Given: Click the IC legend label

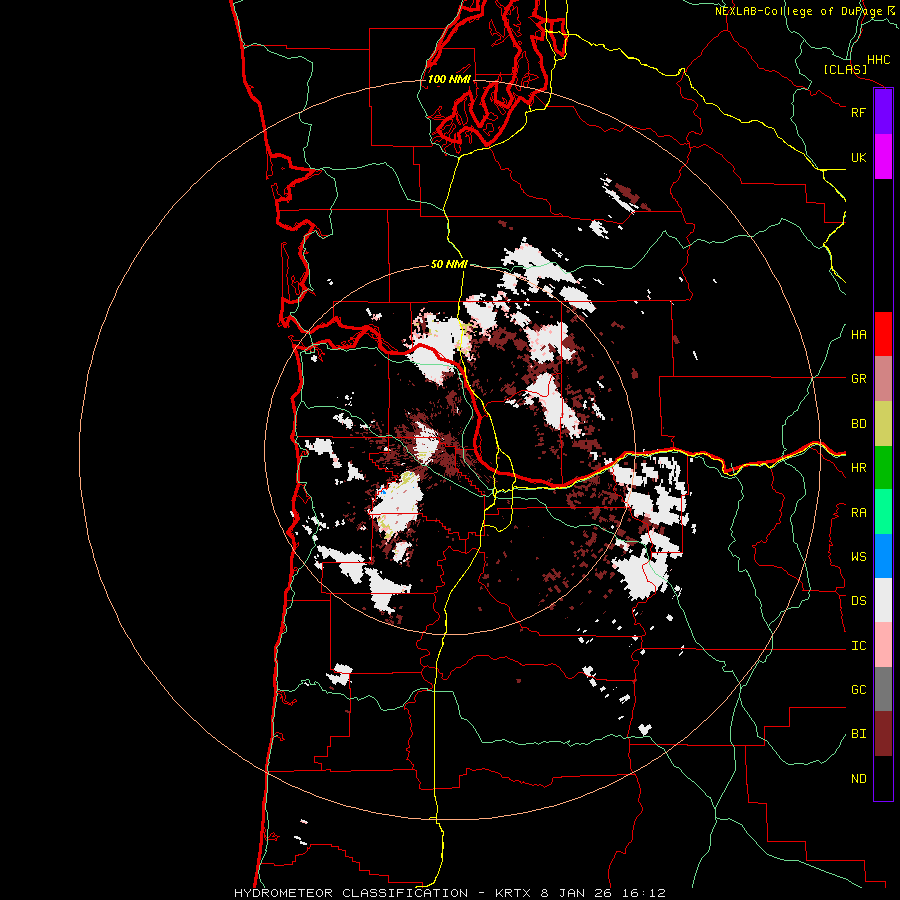Looking at the screenshot, I should 858,646.
